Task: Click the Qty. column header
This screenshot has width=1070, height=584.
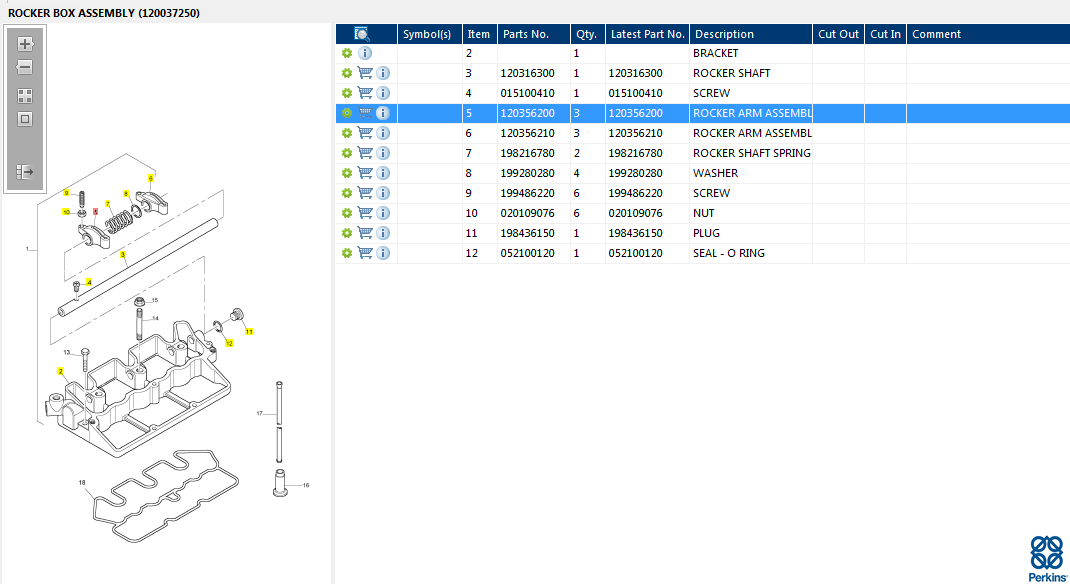Action: pyautogui.click(x=586, y=34)
